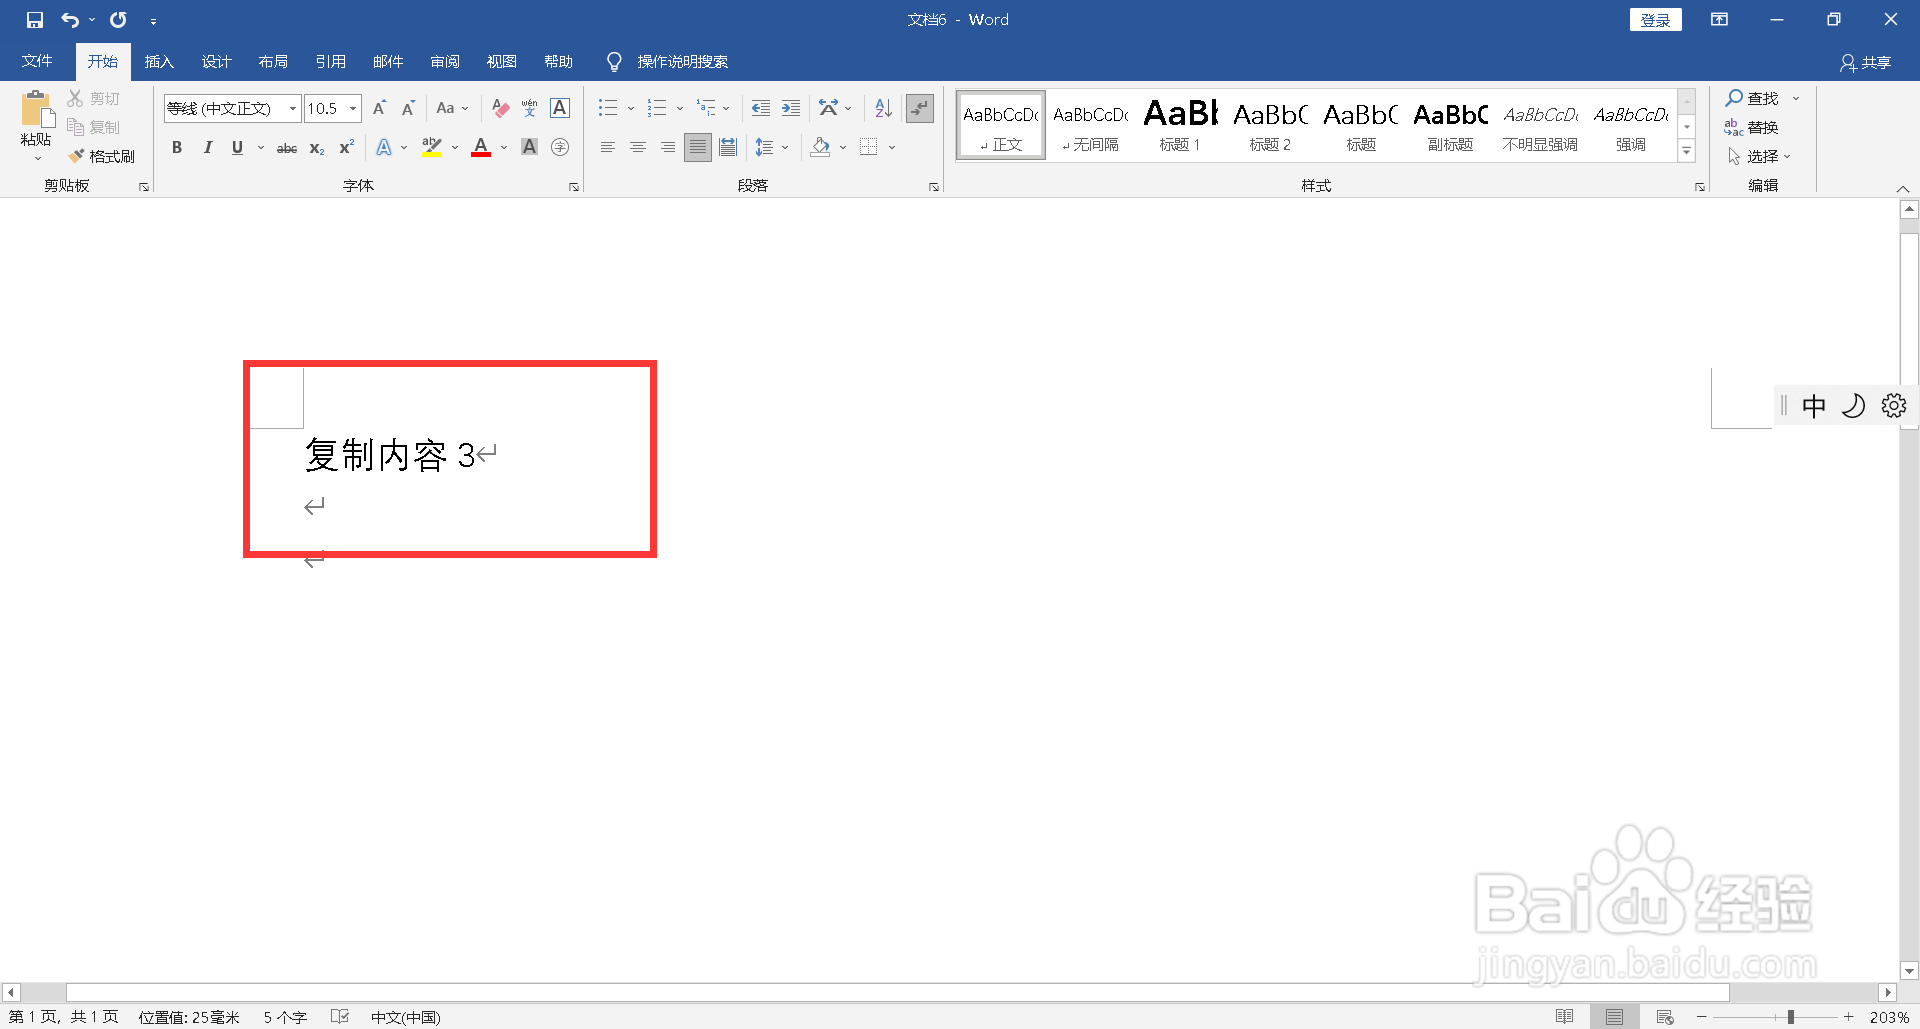Image resolution: width=1920 pixels, height=1029 pixels.
Task: Open the Change Case (Aa) dropdown
Action: click(x=452, y=108)
